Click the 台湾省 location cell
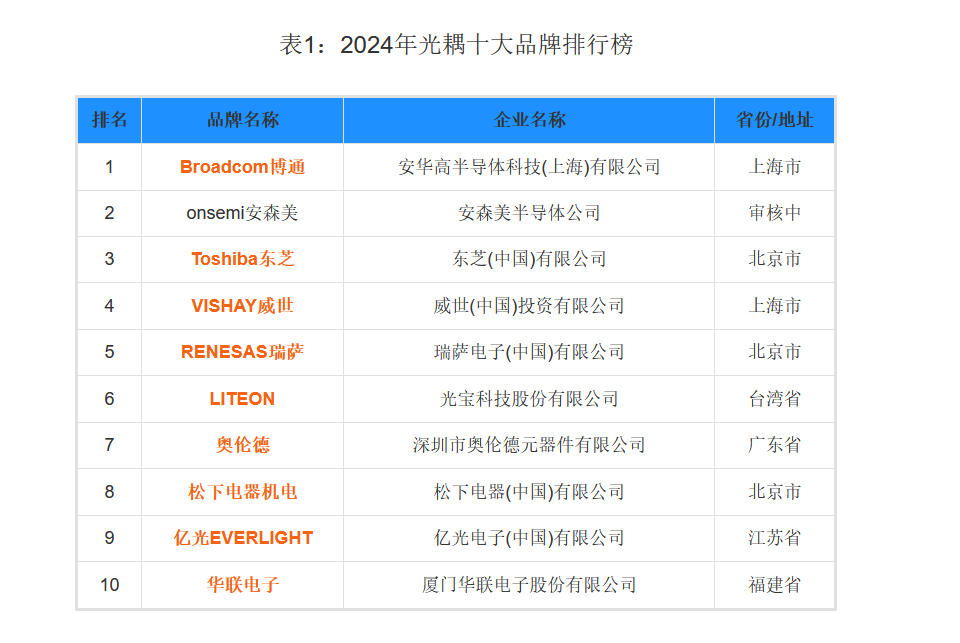The image size is (960, 643). [x=774, y=399]
